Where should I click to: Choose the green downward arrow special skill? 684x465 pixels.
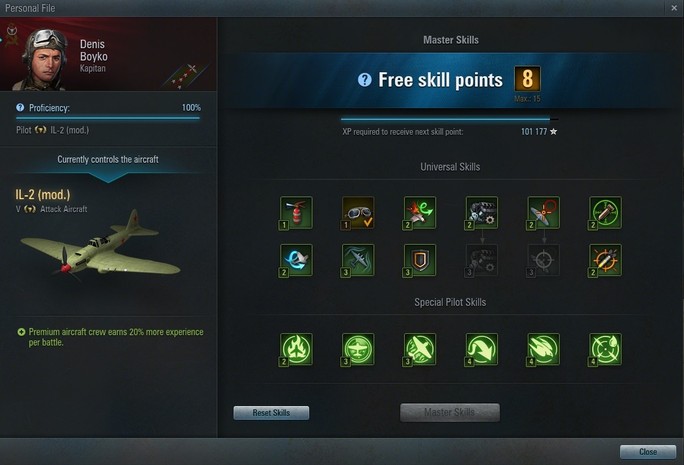[x=482, y=349]
